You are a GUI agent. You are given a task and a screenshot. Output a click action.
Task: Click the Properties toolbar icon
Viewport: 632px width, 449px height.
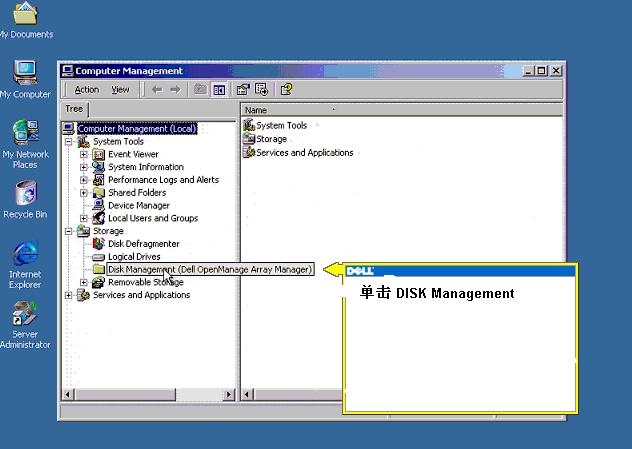tap(243, 89)
